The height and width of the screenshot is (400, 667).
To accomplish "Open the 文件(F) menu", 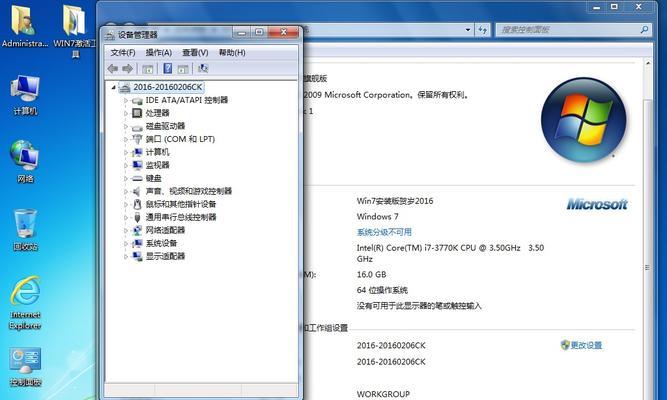I will (x=123, y=52).
